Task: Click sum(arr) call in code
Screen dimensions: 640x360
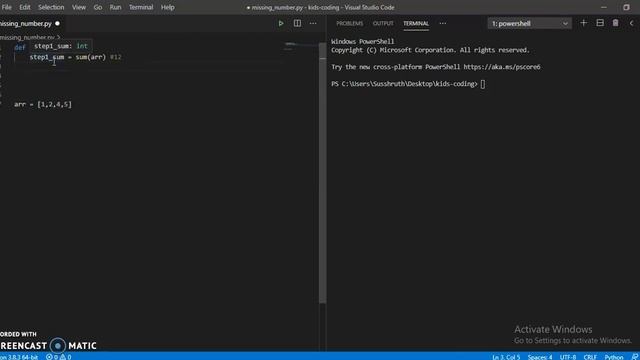Action: 91,57
